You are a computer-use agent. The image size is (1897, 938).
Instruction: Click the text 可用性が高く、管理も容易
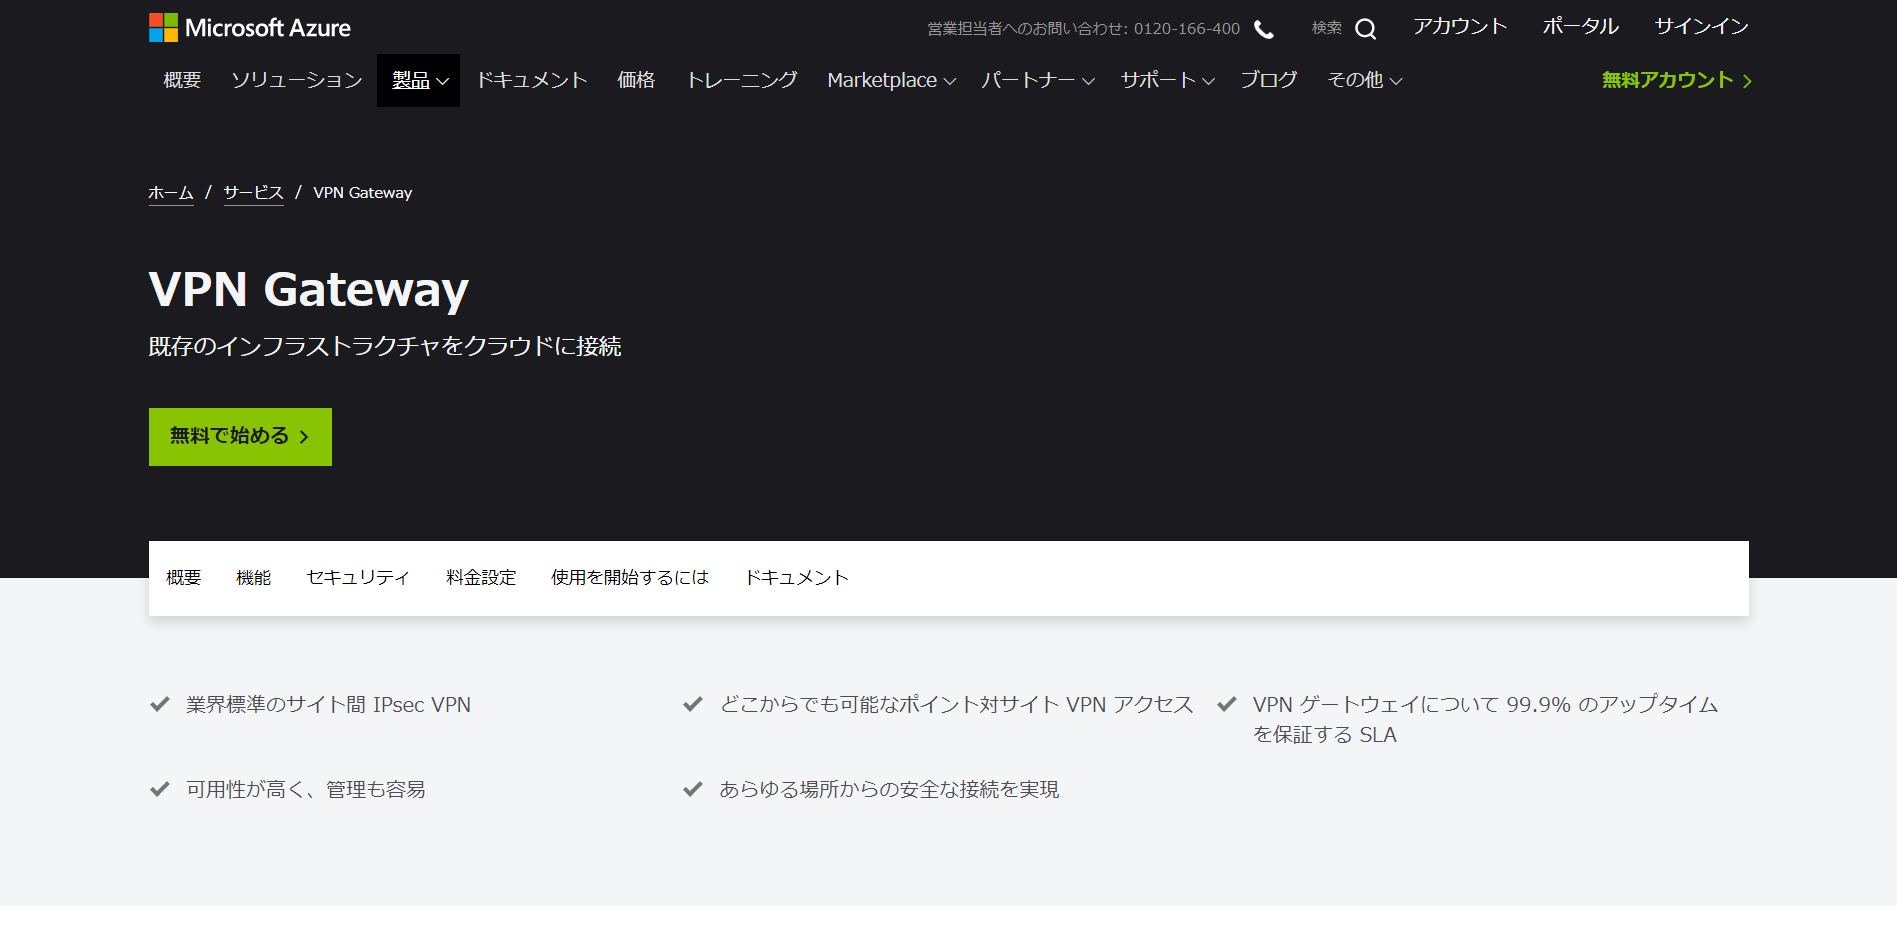(x=306, y=790)
